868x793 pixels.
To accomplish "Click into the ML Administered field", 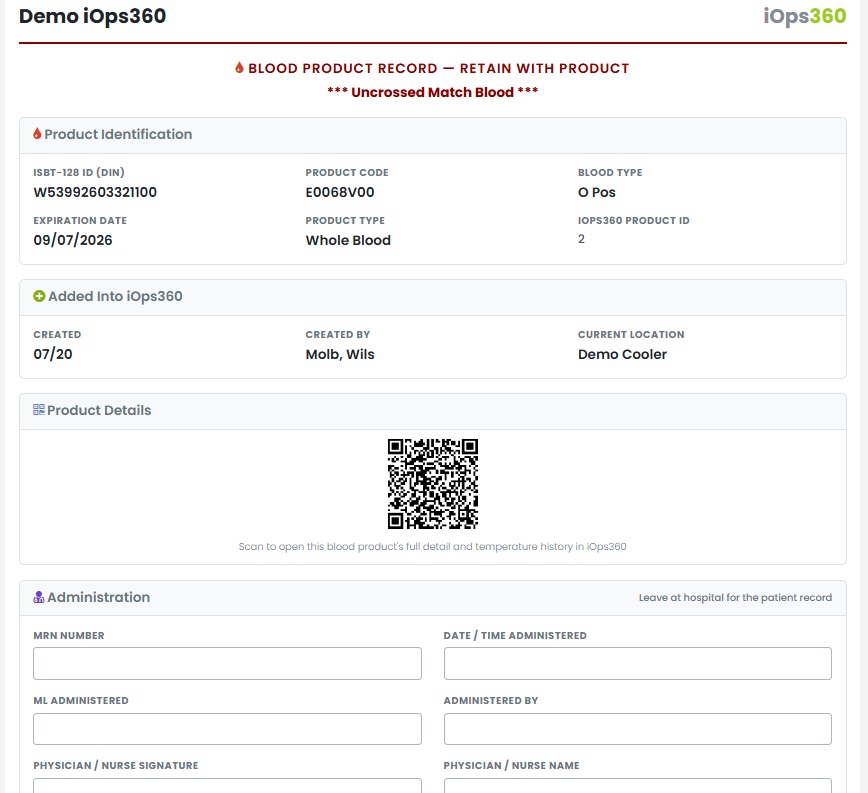I will 228,729.
